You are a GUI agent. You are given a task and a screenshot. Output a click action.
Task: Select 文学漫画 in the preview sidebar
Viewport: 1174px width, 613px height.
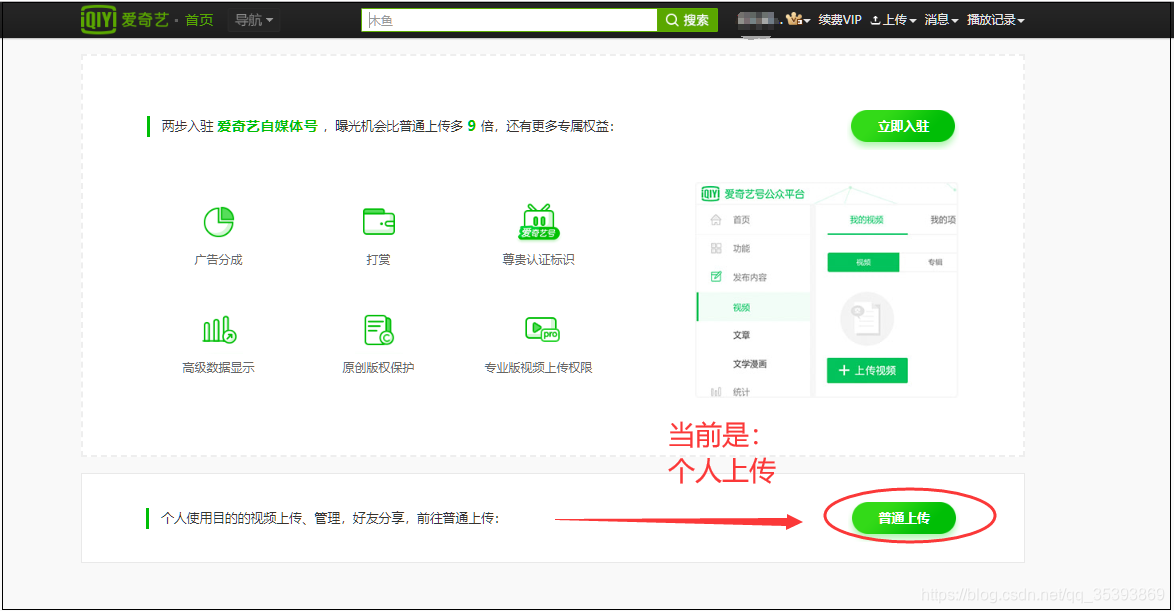tap(749, 365)
